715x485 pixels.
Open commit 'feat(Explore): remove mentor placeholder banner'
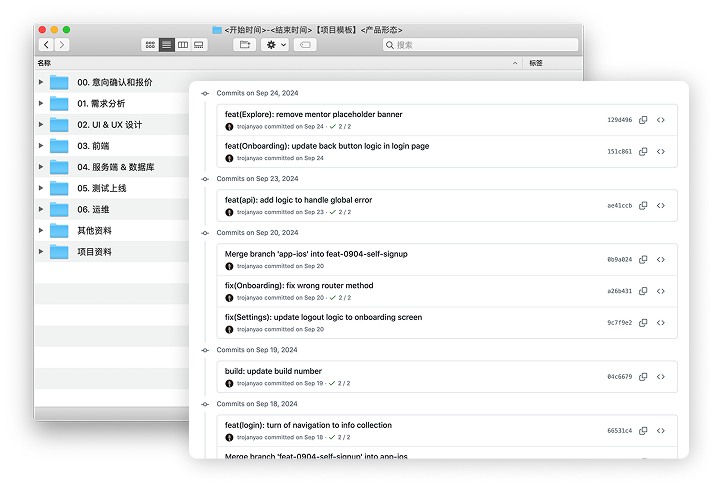point(314,115)
